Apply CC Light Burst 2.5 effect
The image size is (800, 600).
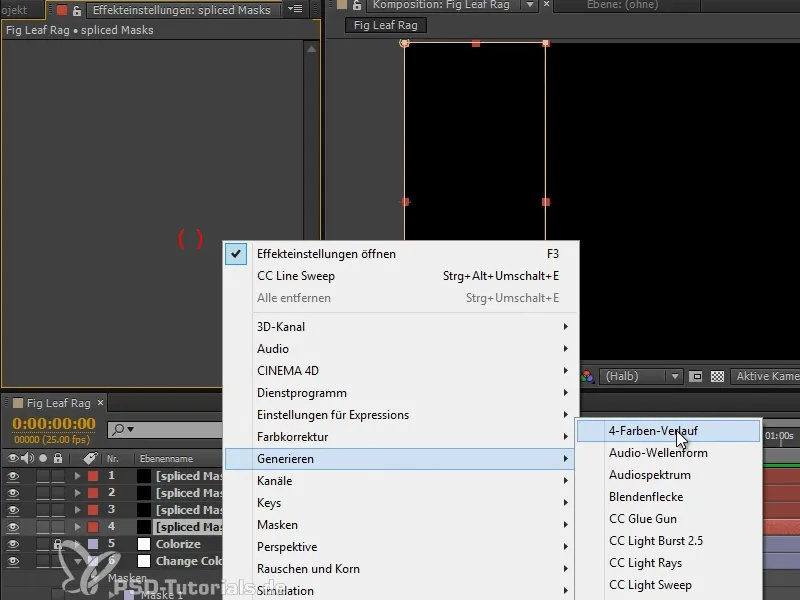[x=668, y=540]
